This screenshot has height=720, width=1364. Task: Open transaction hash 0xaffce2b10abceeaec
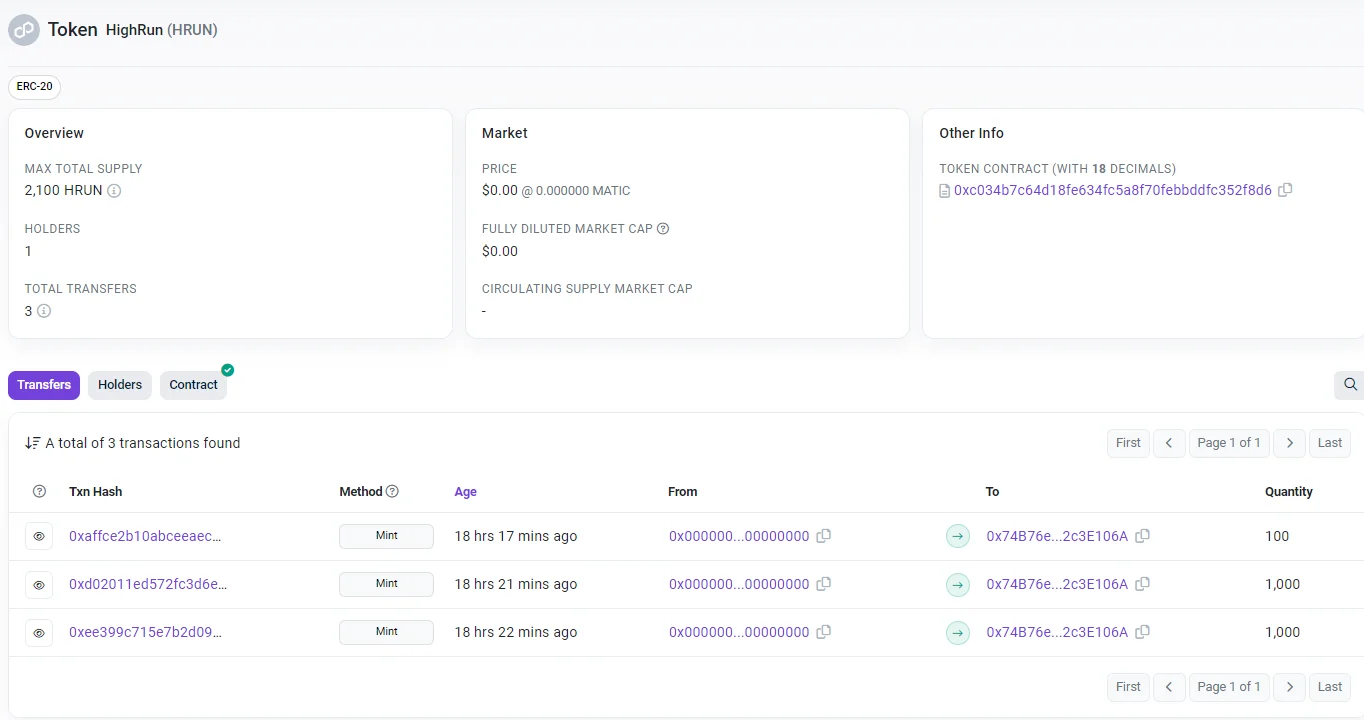point(145,536)
